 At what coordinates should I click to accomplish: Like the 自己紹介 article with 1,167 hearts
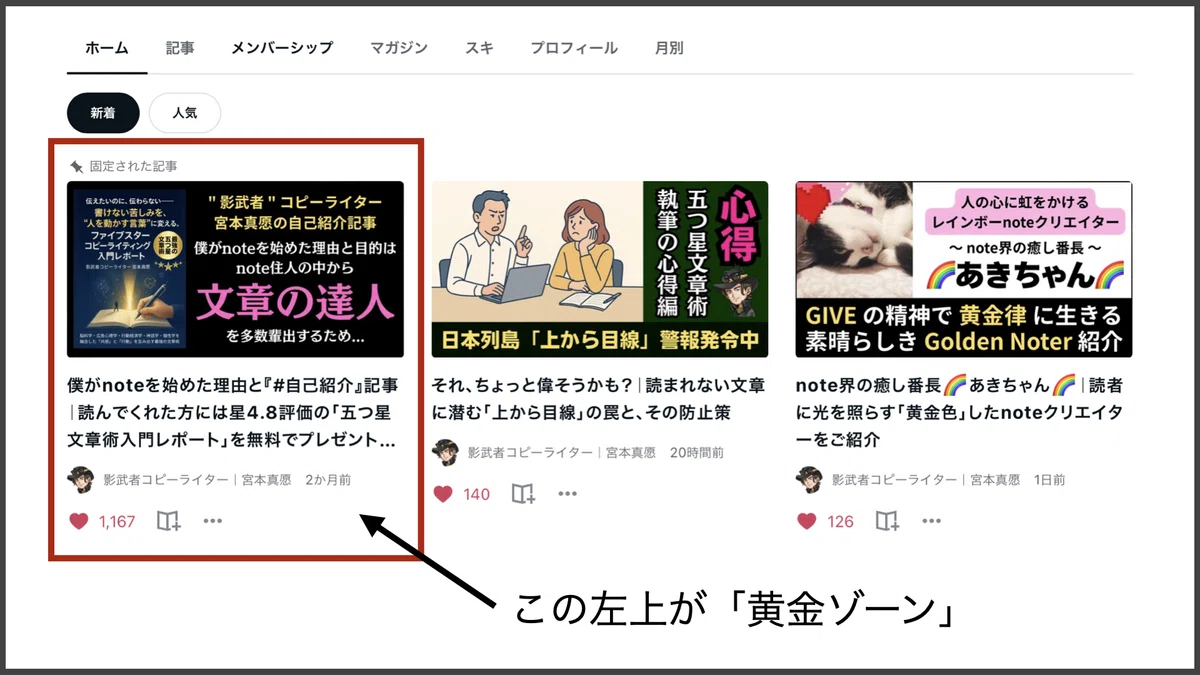[78, 521]
